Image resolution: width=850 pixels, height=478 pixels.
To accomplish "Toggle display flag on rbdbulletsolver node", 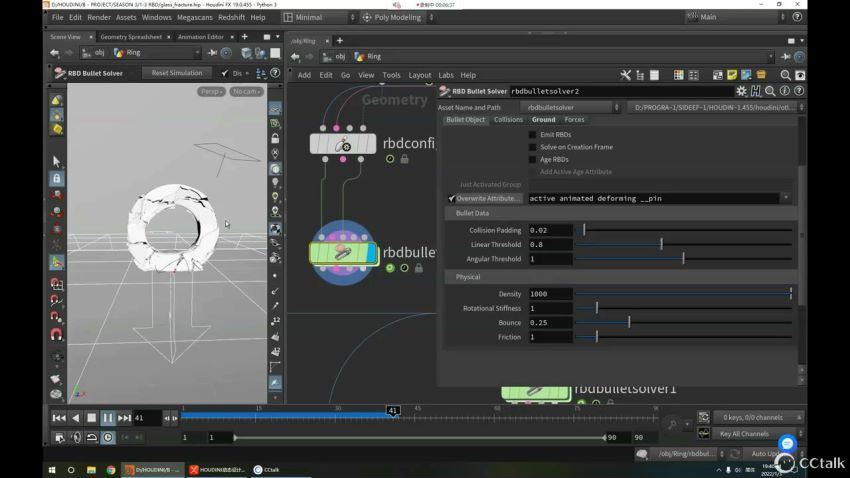I will click(x=371, y=253).
